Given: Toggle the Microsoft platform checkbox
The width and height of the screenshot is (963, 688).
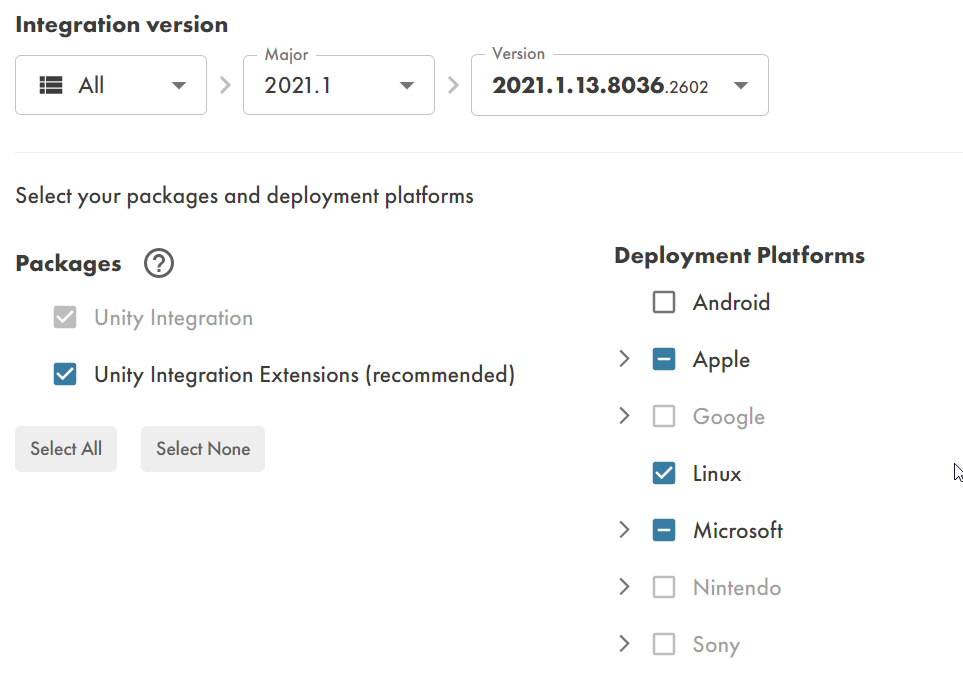Looking at the screenshot, I should [664, 530].
